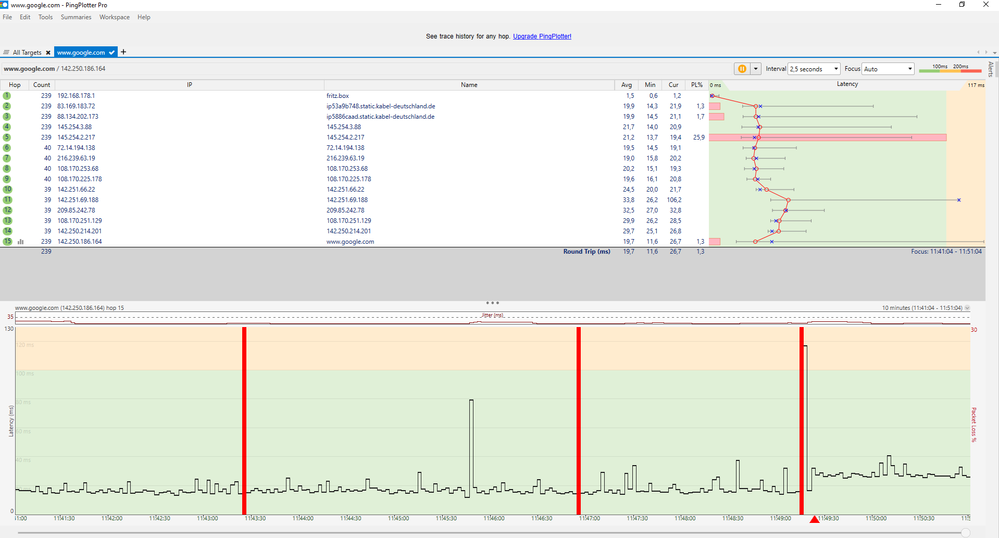Viewport: 999px width, 538px height.
Task: Click the Cur column header
Action: coord(673,85)
